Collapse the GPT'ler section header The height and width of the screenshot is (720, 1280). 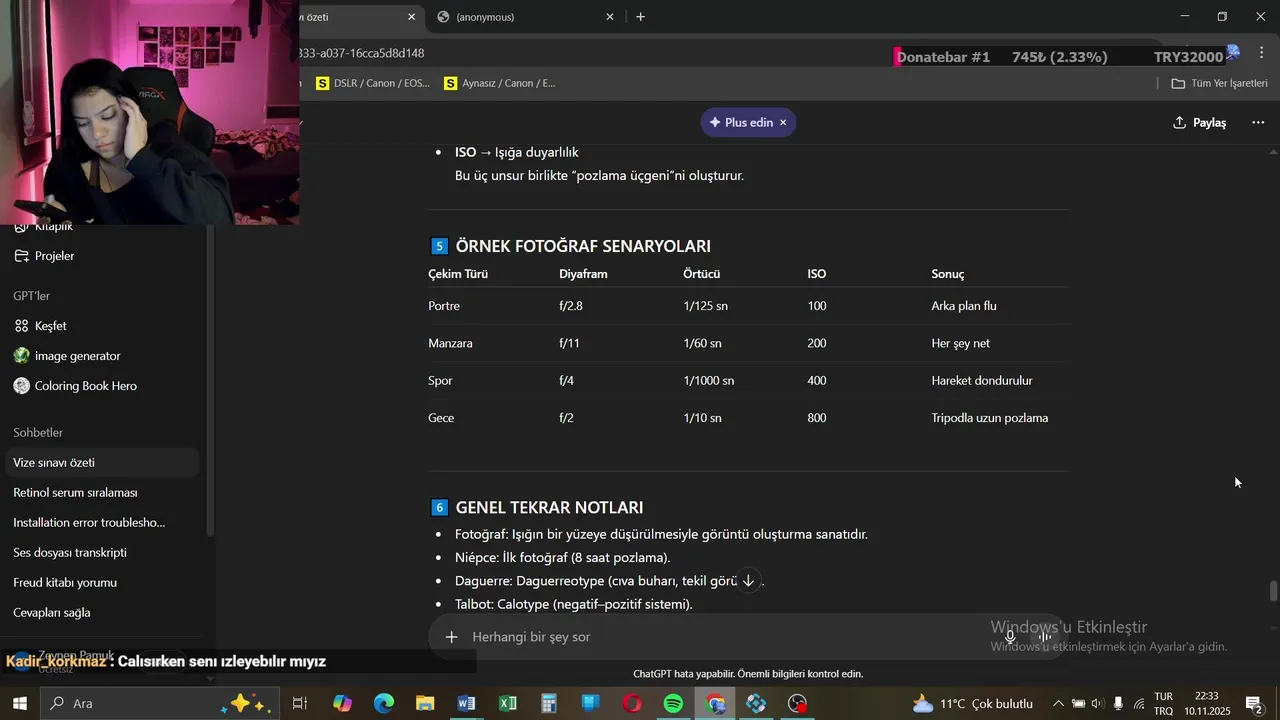click(31, 296)
